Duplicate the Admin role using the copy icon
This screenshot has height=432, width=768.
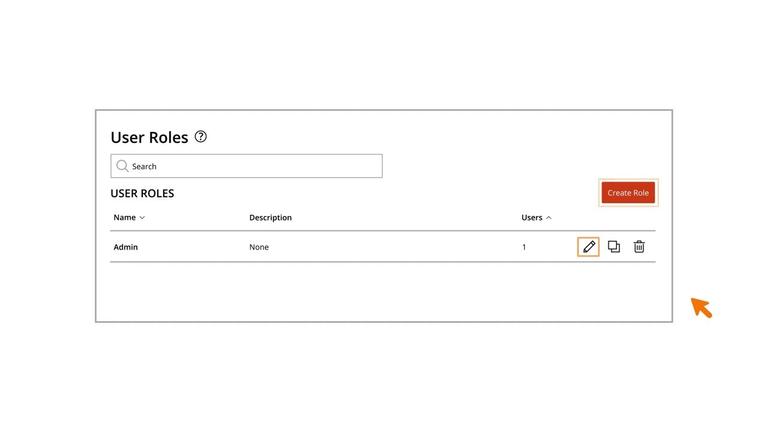pos(614,247)
